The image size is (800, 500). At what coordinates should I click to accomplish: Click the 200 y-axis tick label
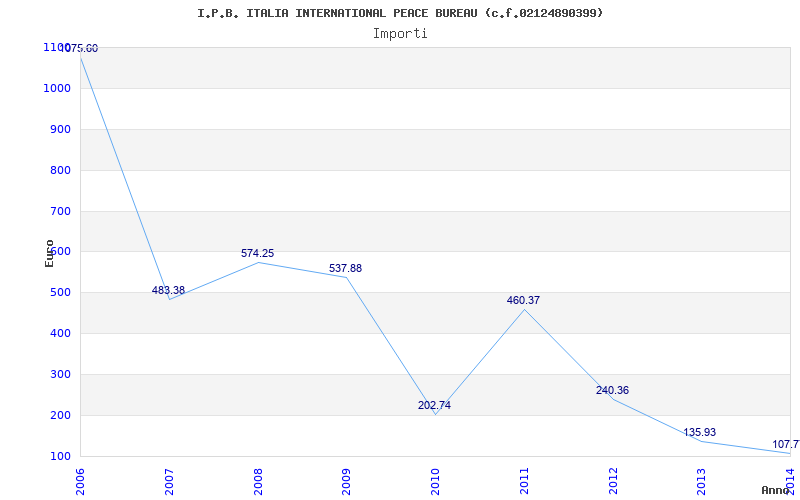[x=62, y=415]
